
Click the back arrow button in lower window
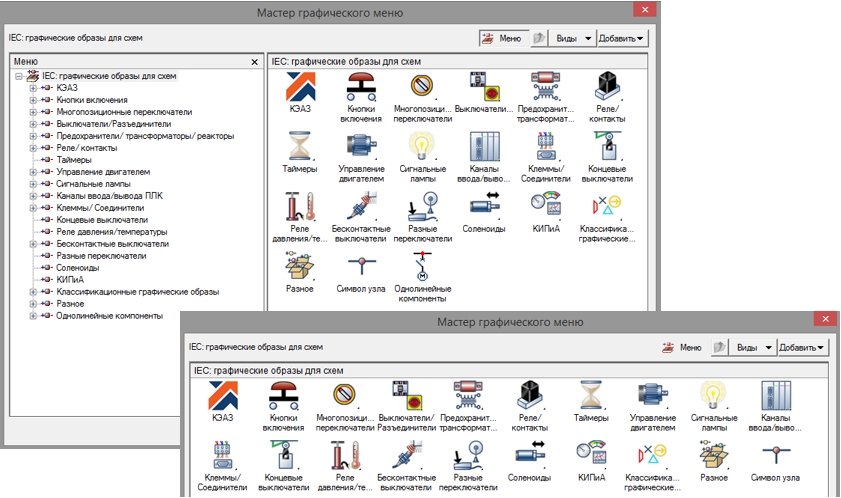coord(719,347)
